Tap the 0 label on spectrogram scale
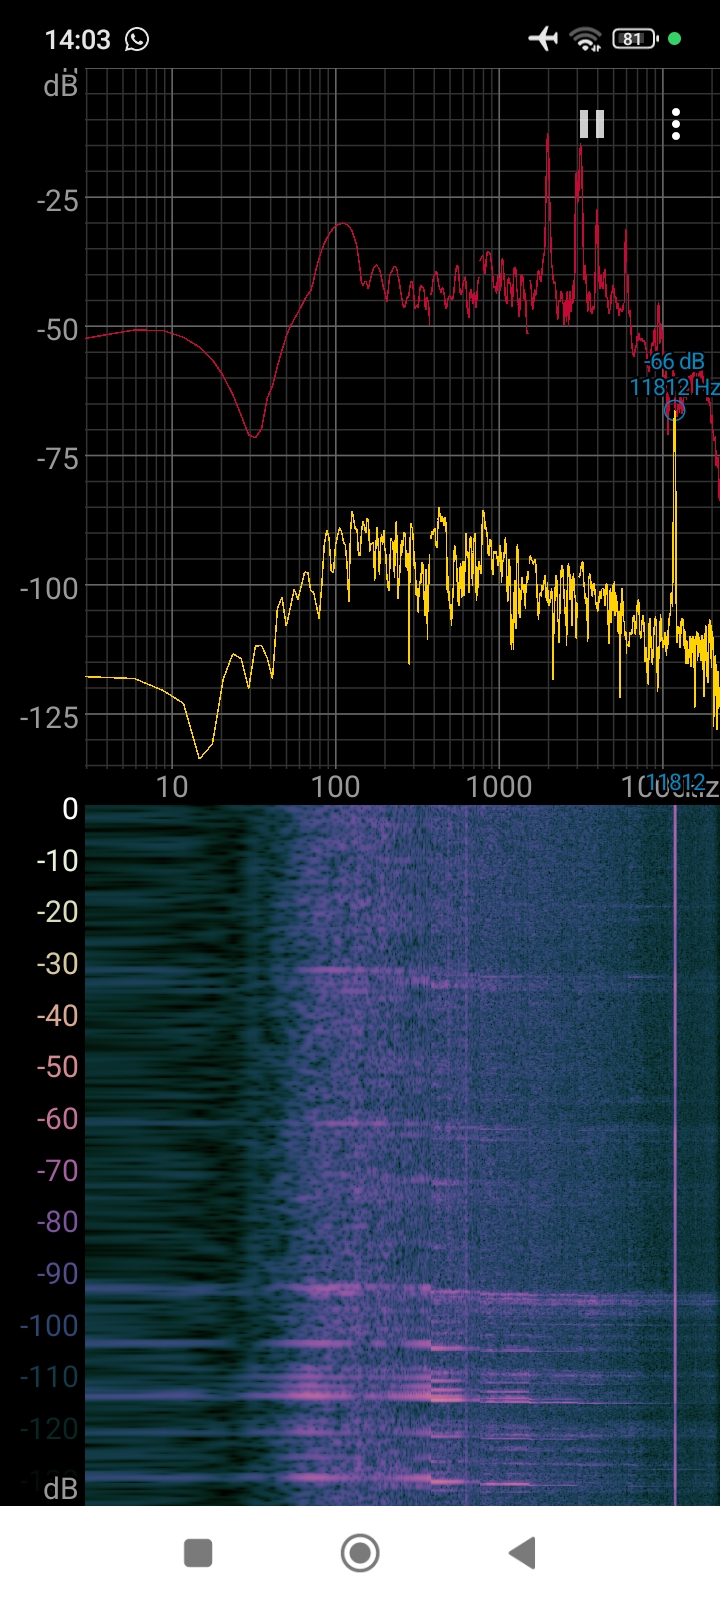The image size is (720, 1600). coord(70,809)
